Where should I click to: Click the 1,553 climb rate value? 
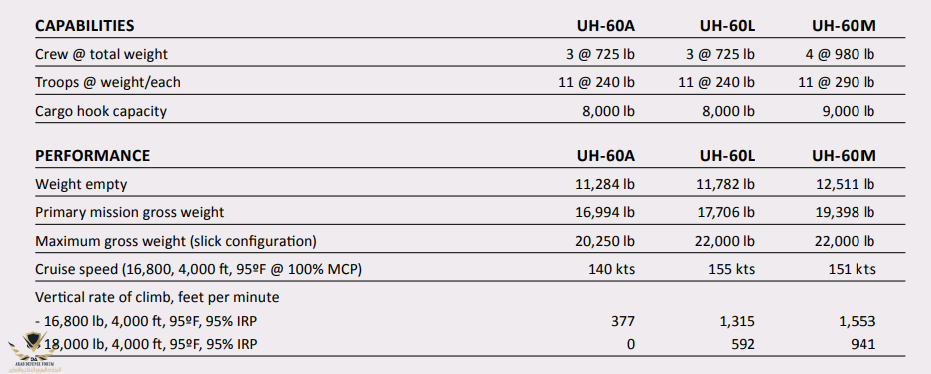pos(857,322)
